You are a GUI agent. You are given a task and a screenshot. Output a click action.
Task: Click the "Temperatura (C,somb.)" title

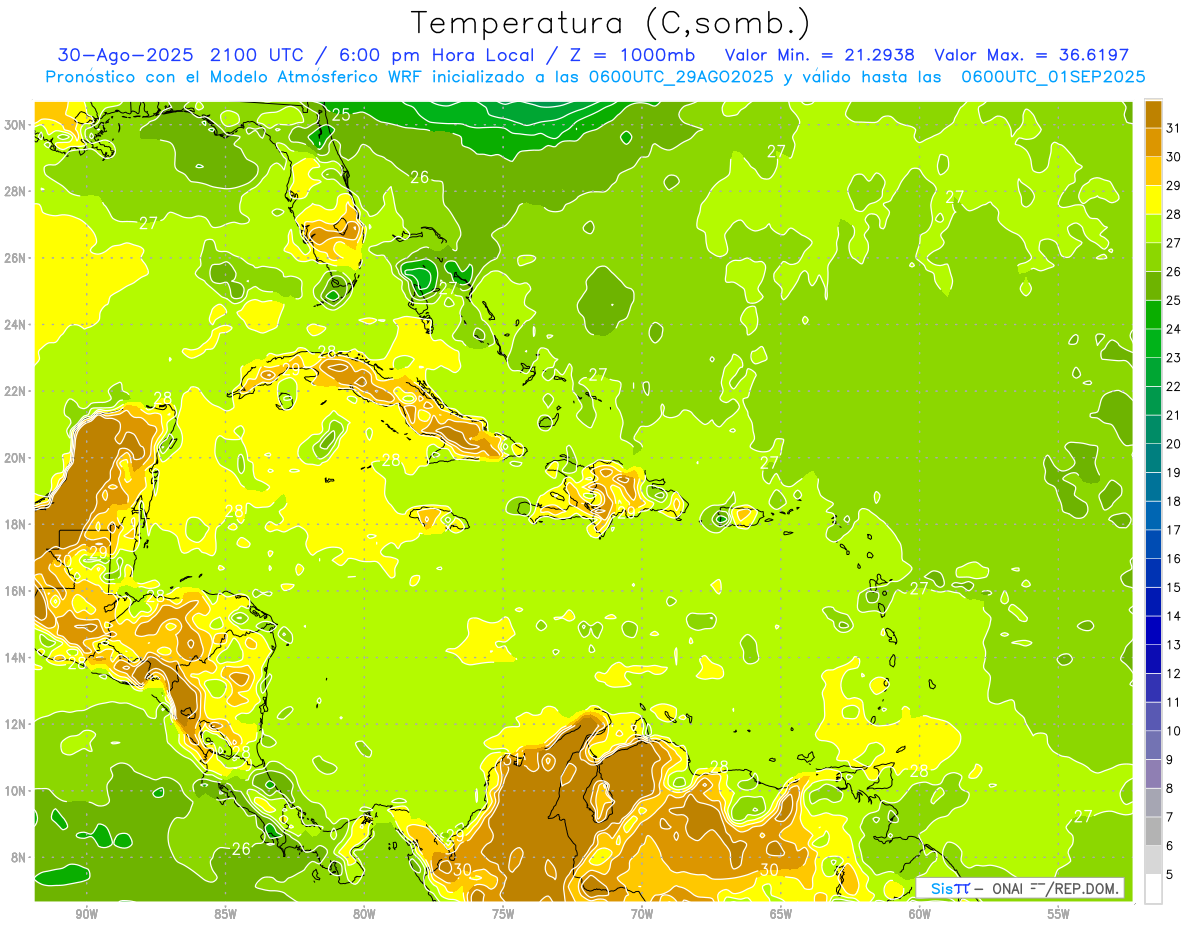click(611, 23)
